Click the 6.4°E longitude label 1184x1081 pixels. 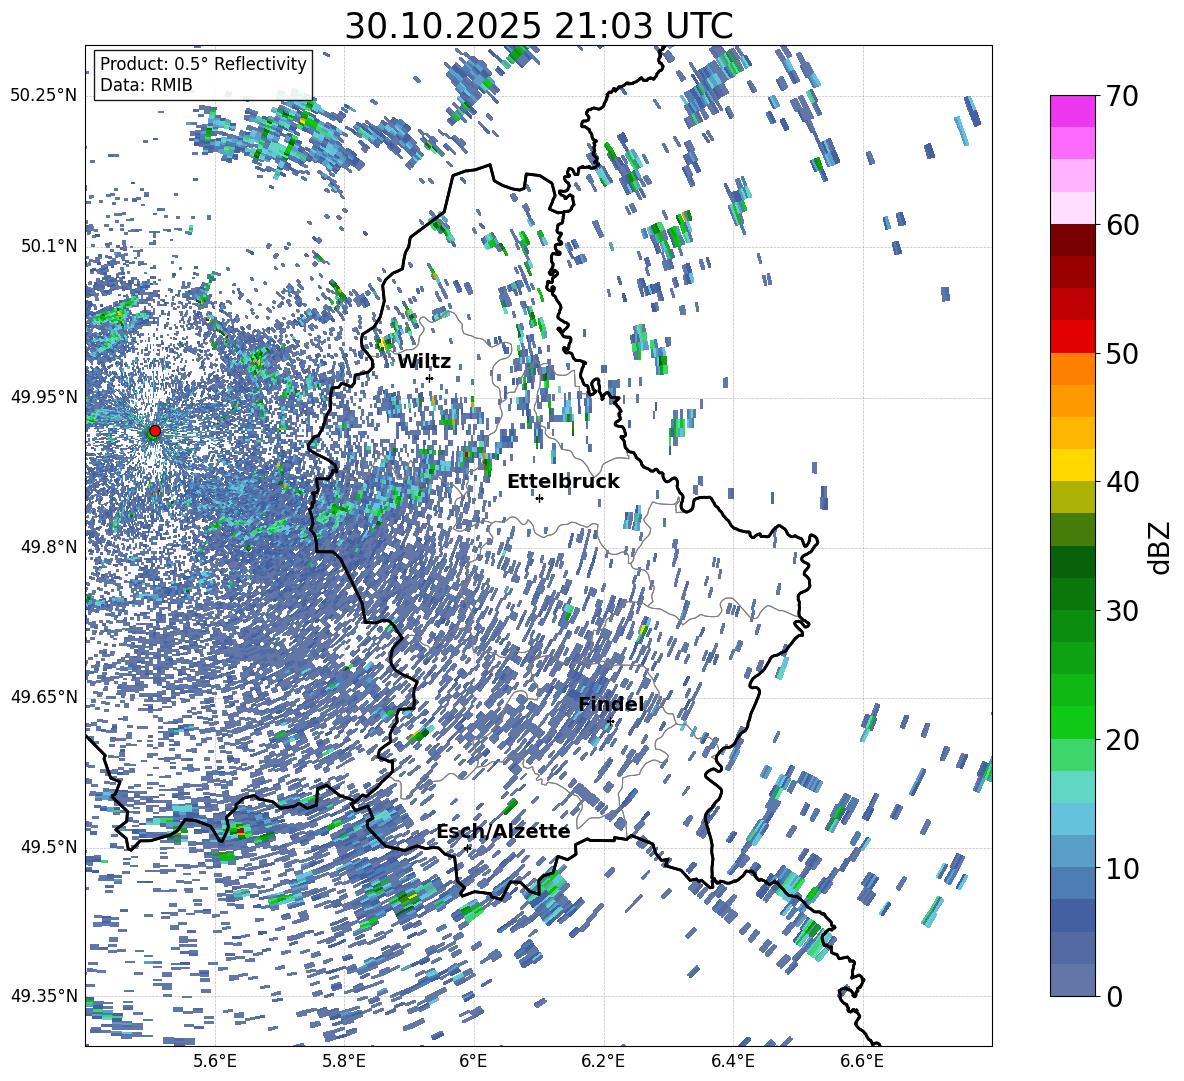coord(733,1061)
